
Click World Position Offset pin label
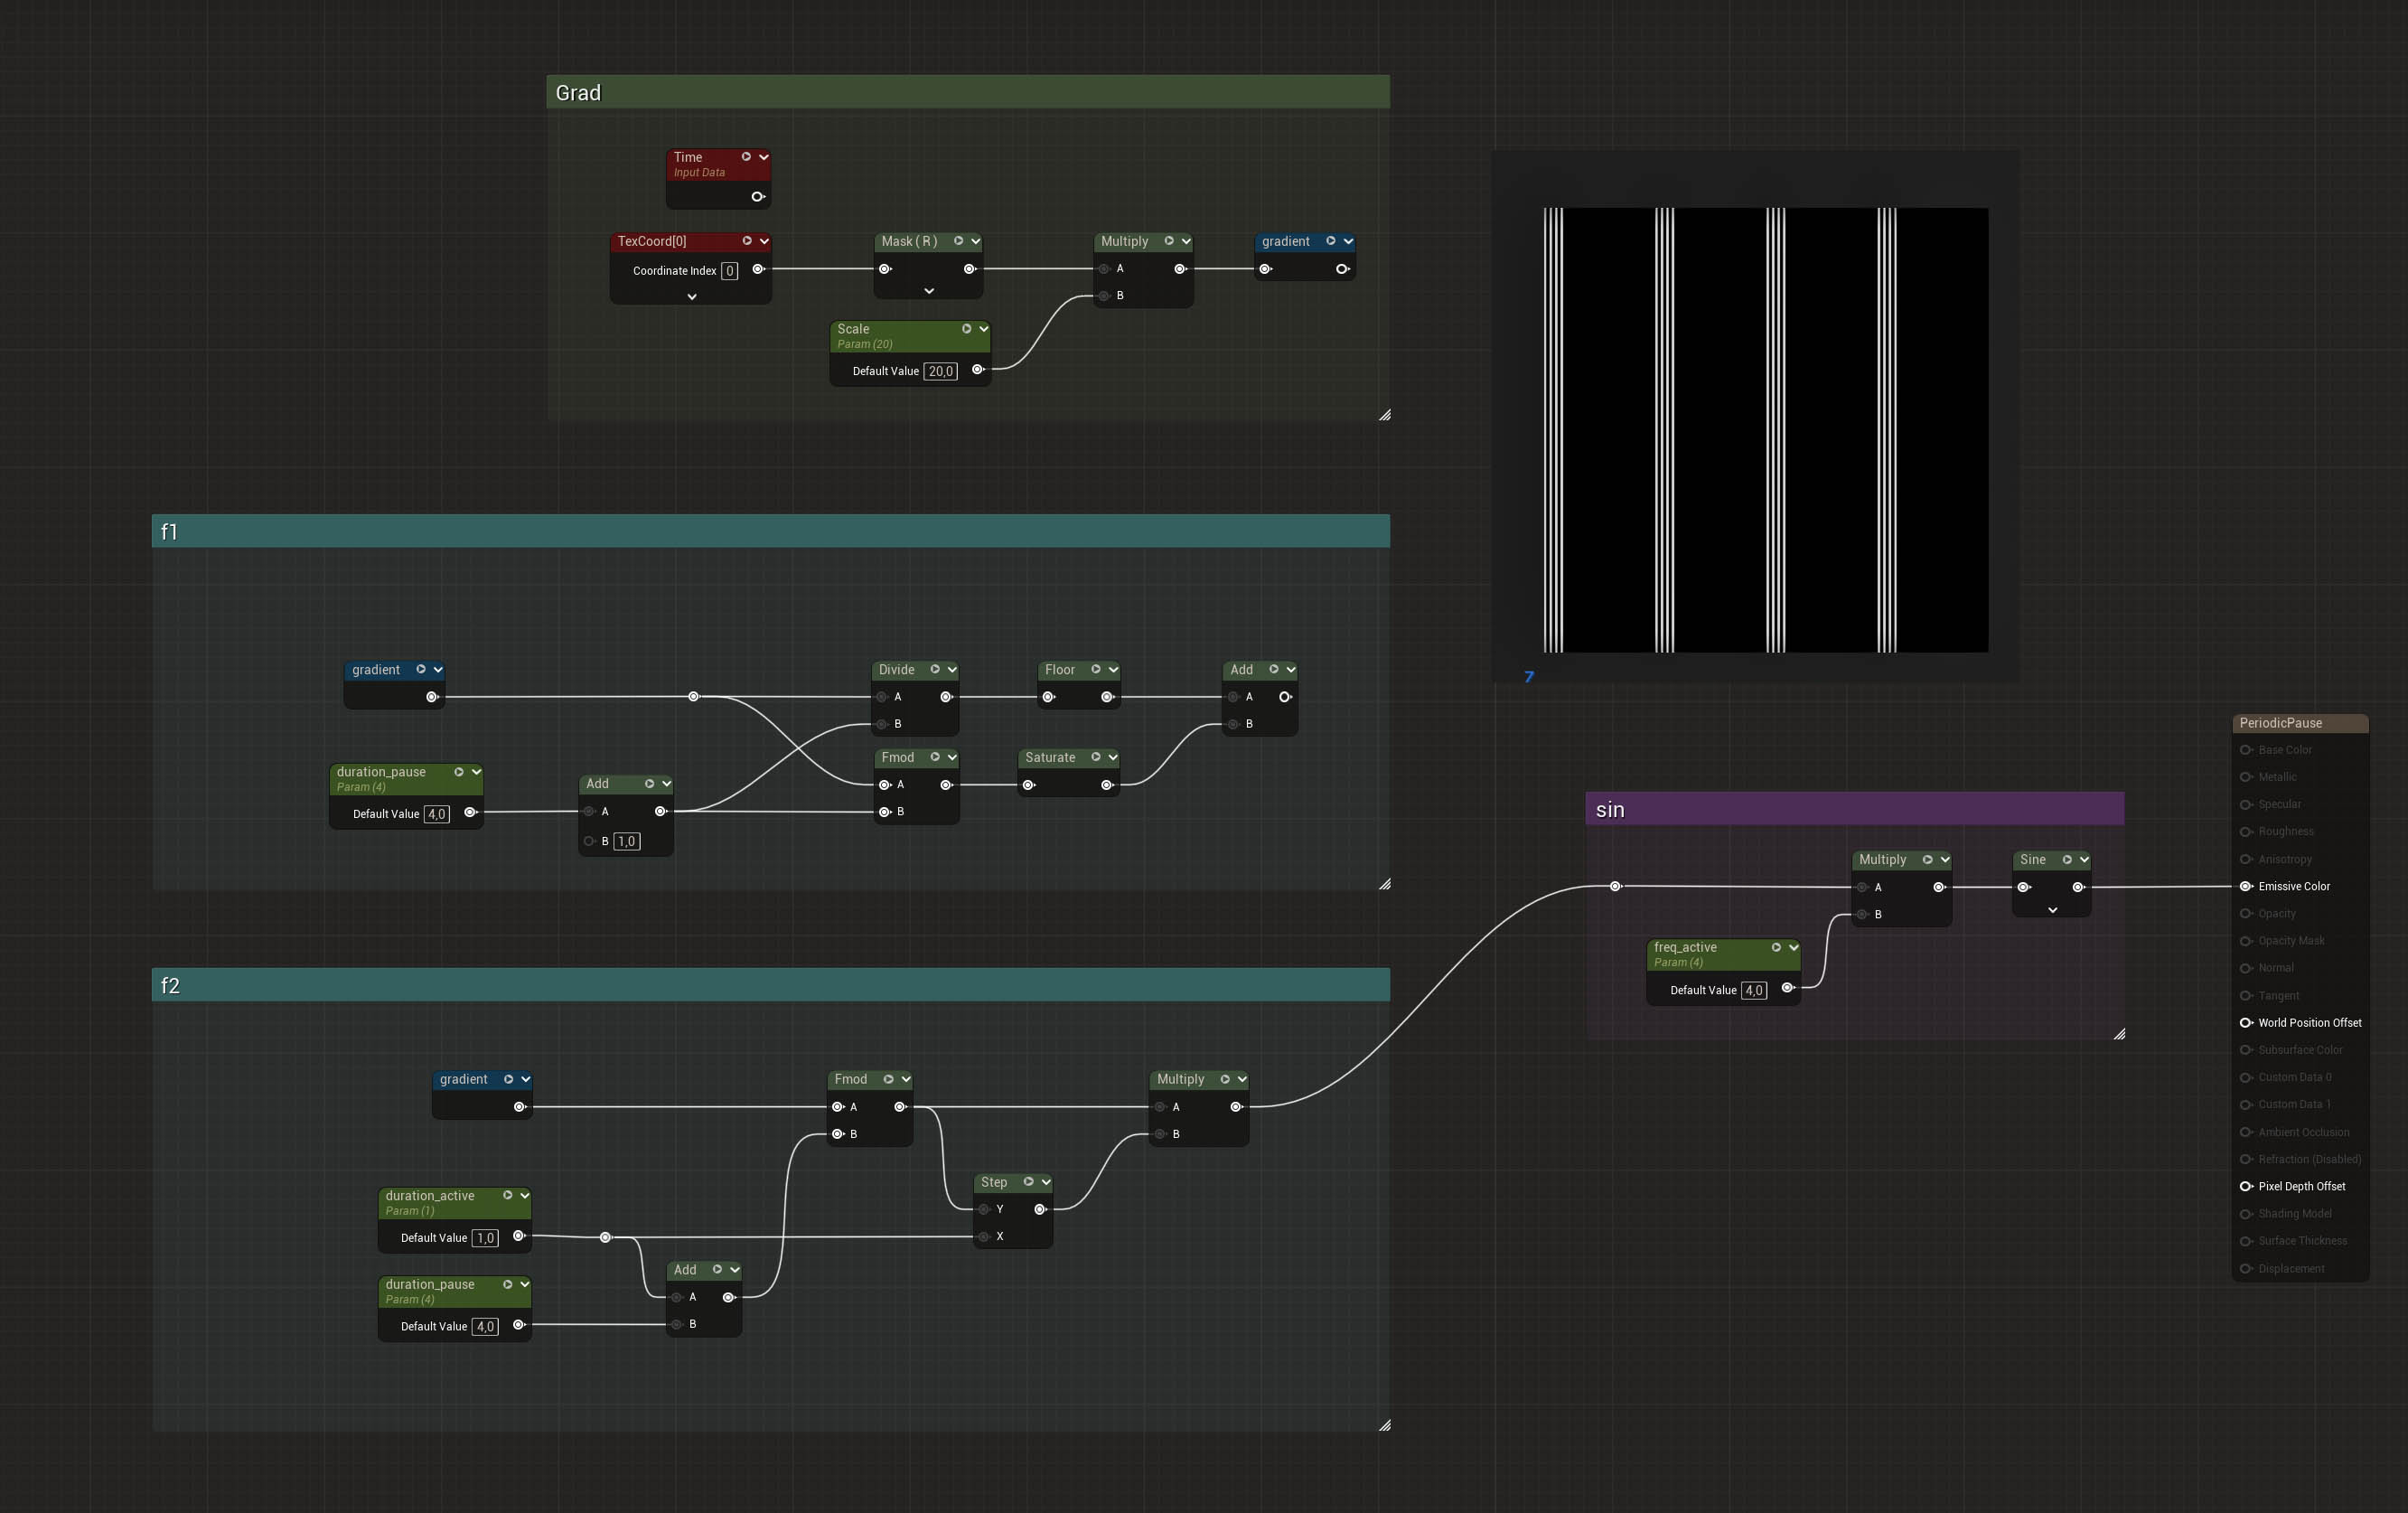(2309, 1023)
